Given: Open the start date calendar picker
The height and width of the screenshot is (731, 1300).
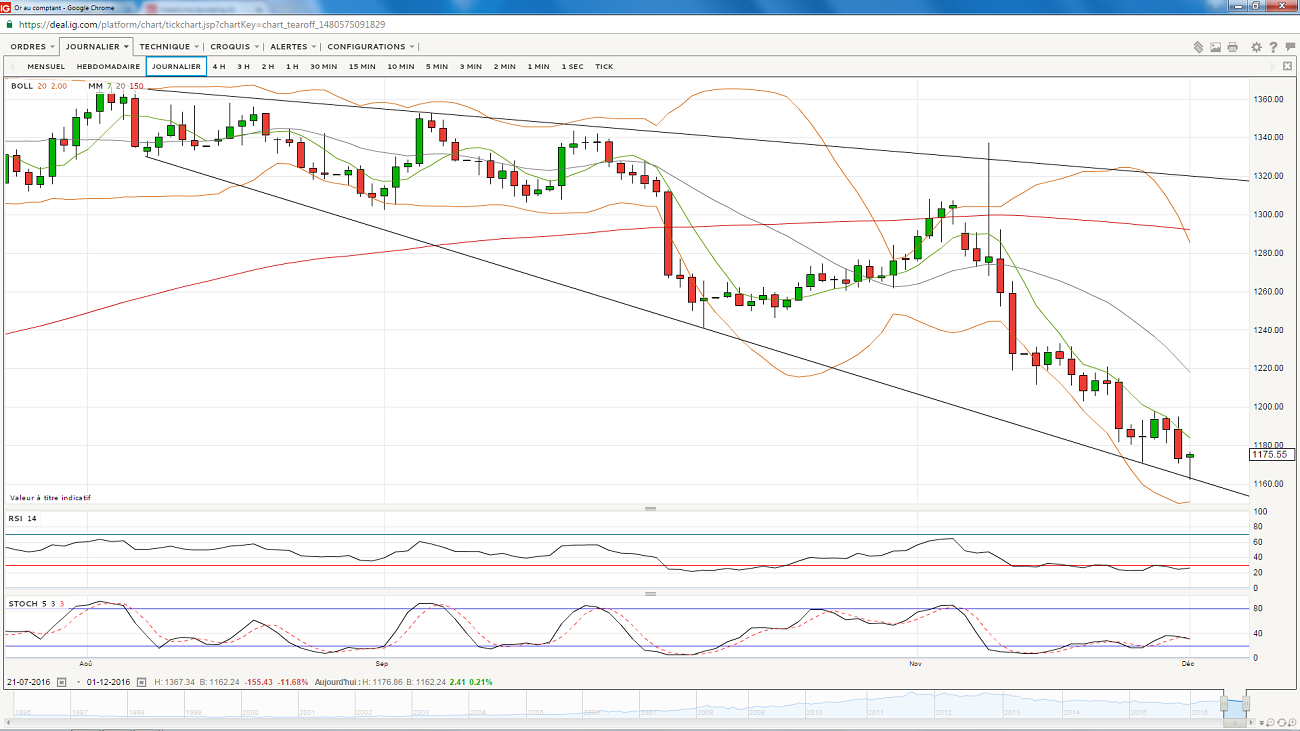Looking at the screenshot, I should point(61,682).
